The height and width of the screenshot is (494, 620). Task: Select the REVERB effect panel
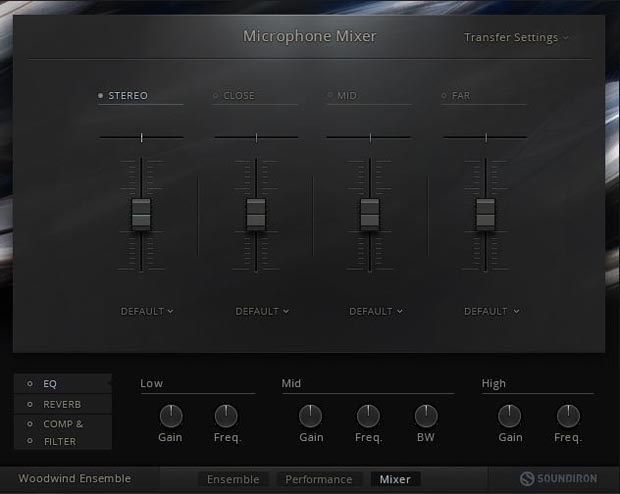coord(63,404)
